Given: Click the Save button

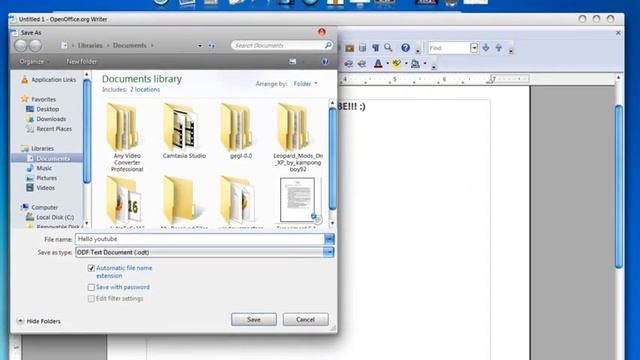Looking at the screenshot, I should pyautogui.click(x=253, y=320).
